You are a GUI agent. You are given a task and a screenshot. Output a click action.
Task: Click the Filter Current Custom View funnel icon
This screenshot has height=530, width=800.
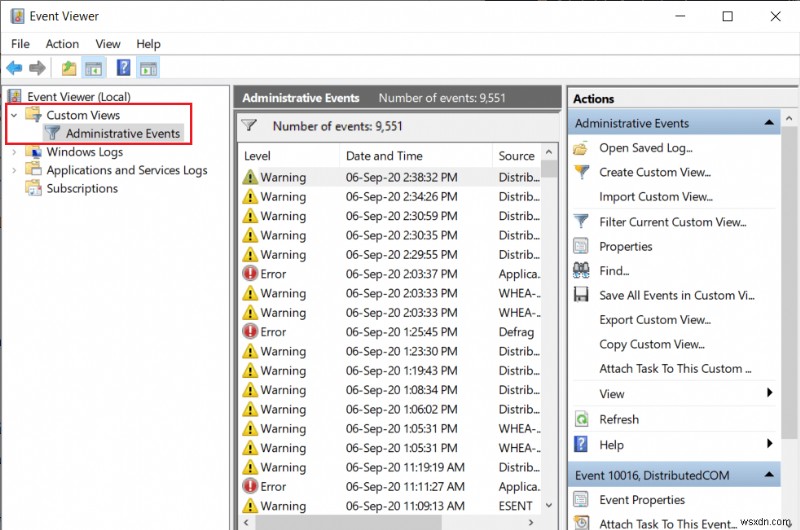581,221
